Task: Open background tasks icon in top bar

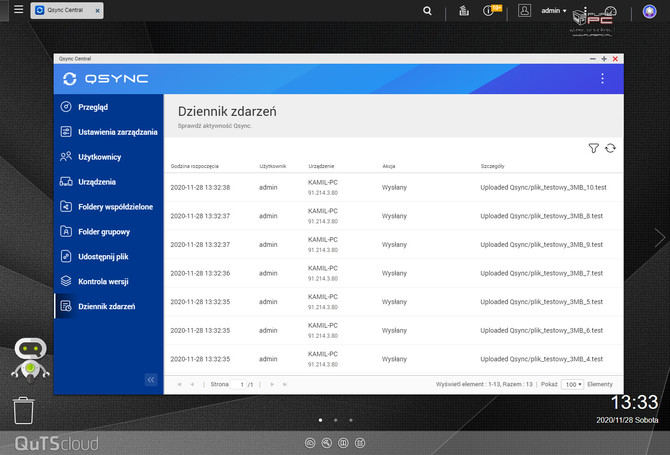Action: point(464,11)
